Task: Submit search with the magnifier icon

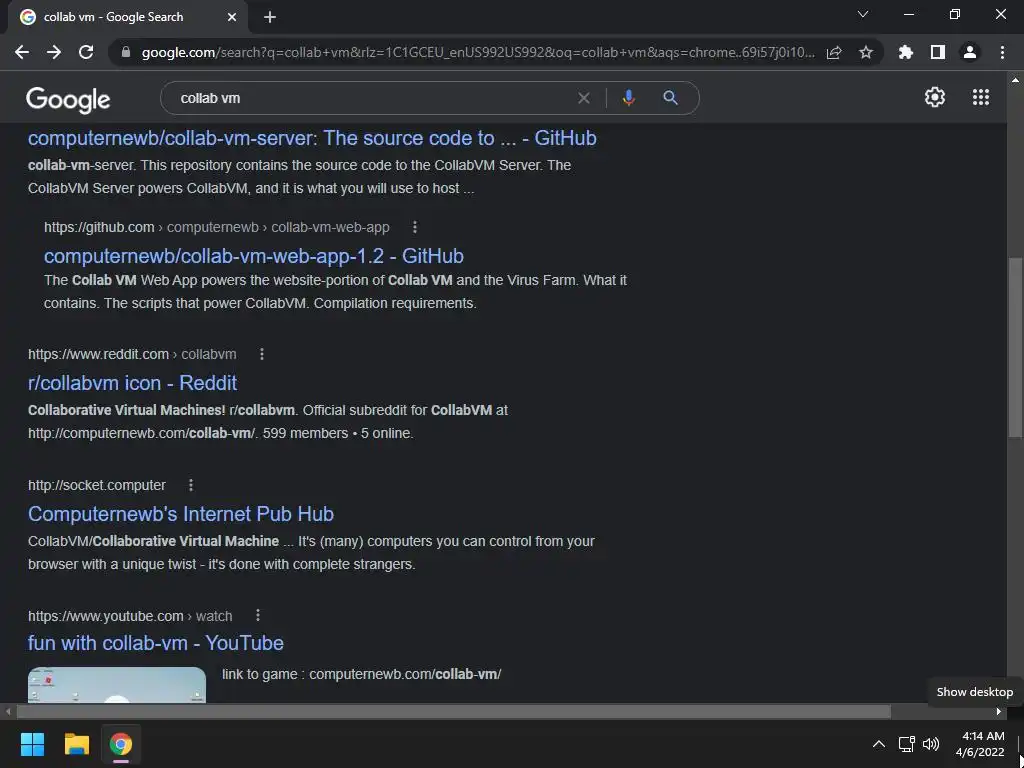Action: coord(671,98)
